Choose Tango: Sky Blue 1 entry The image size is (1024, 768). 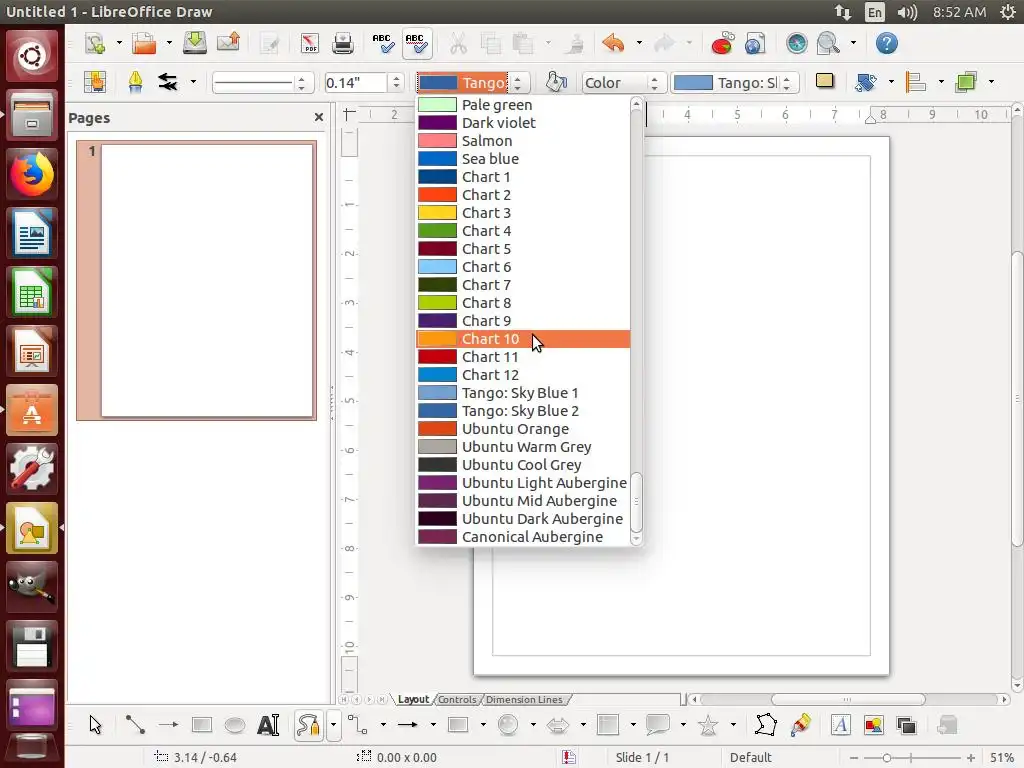523,393
